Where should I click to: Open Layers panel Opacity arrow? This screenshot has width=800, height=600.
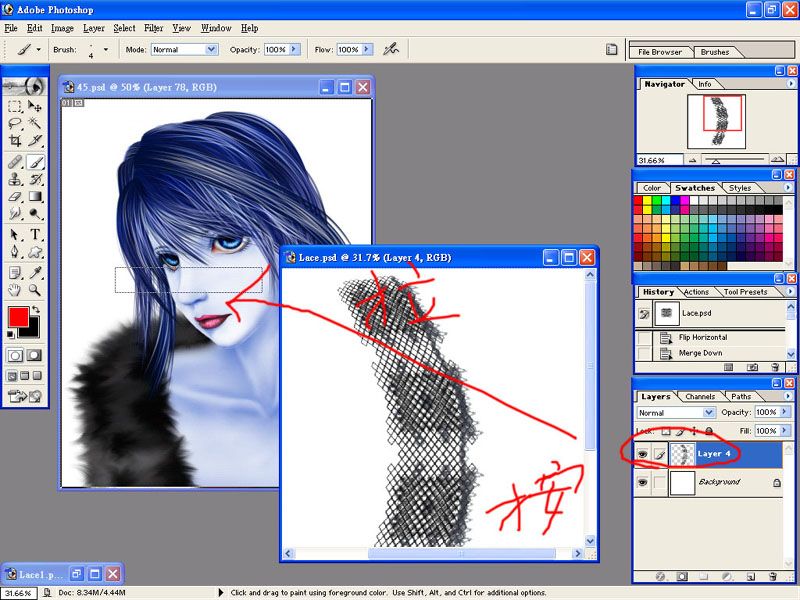785,412
